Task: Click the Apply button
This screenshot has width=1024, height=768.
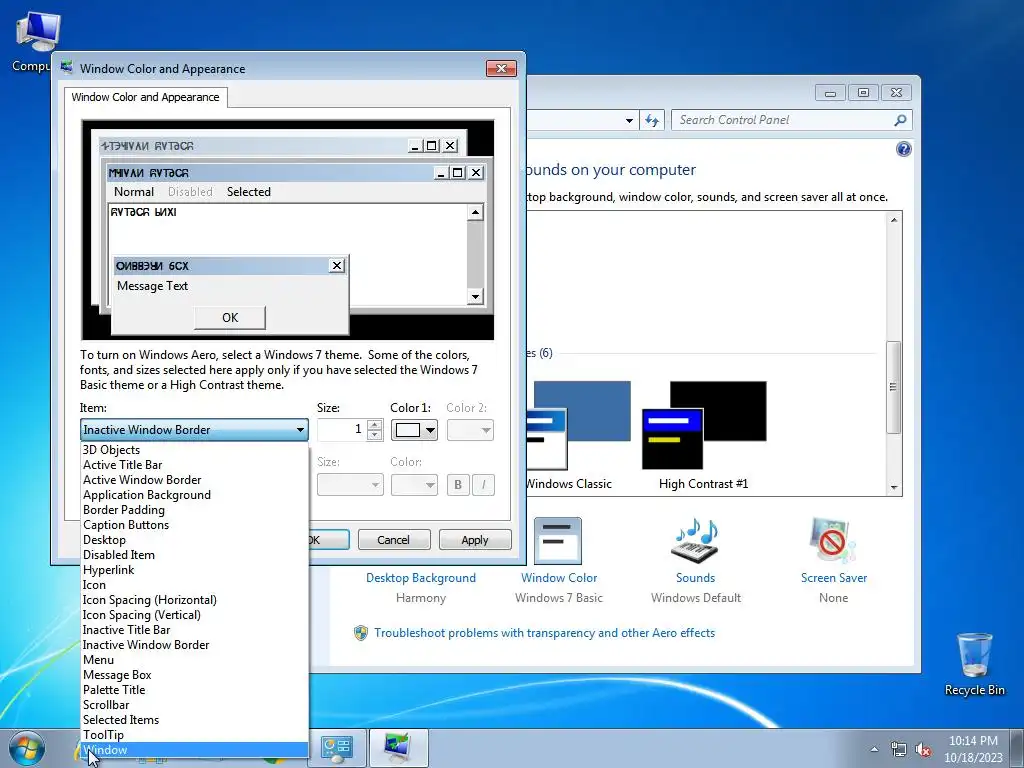Action: pos(475,540)
